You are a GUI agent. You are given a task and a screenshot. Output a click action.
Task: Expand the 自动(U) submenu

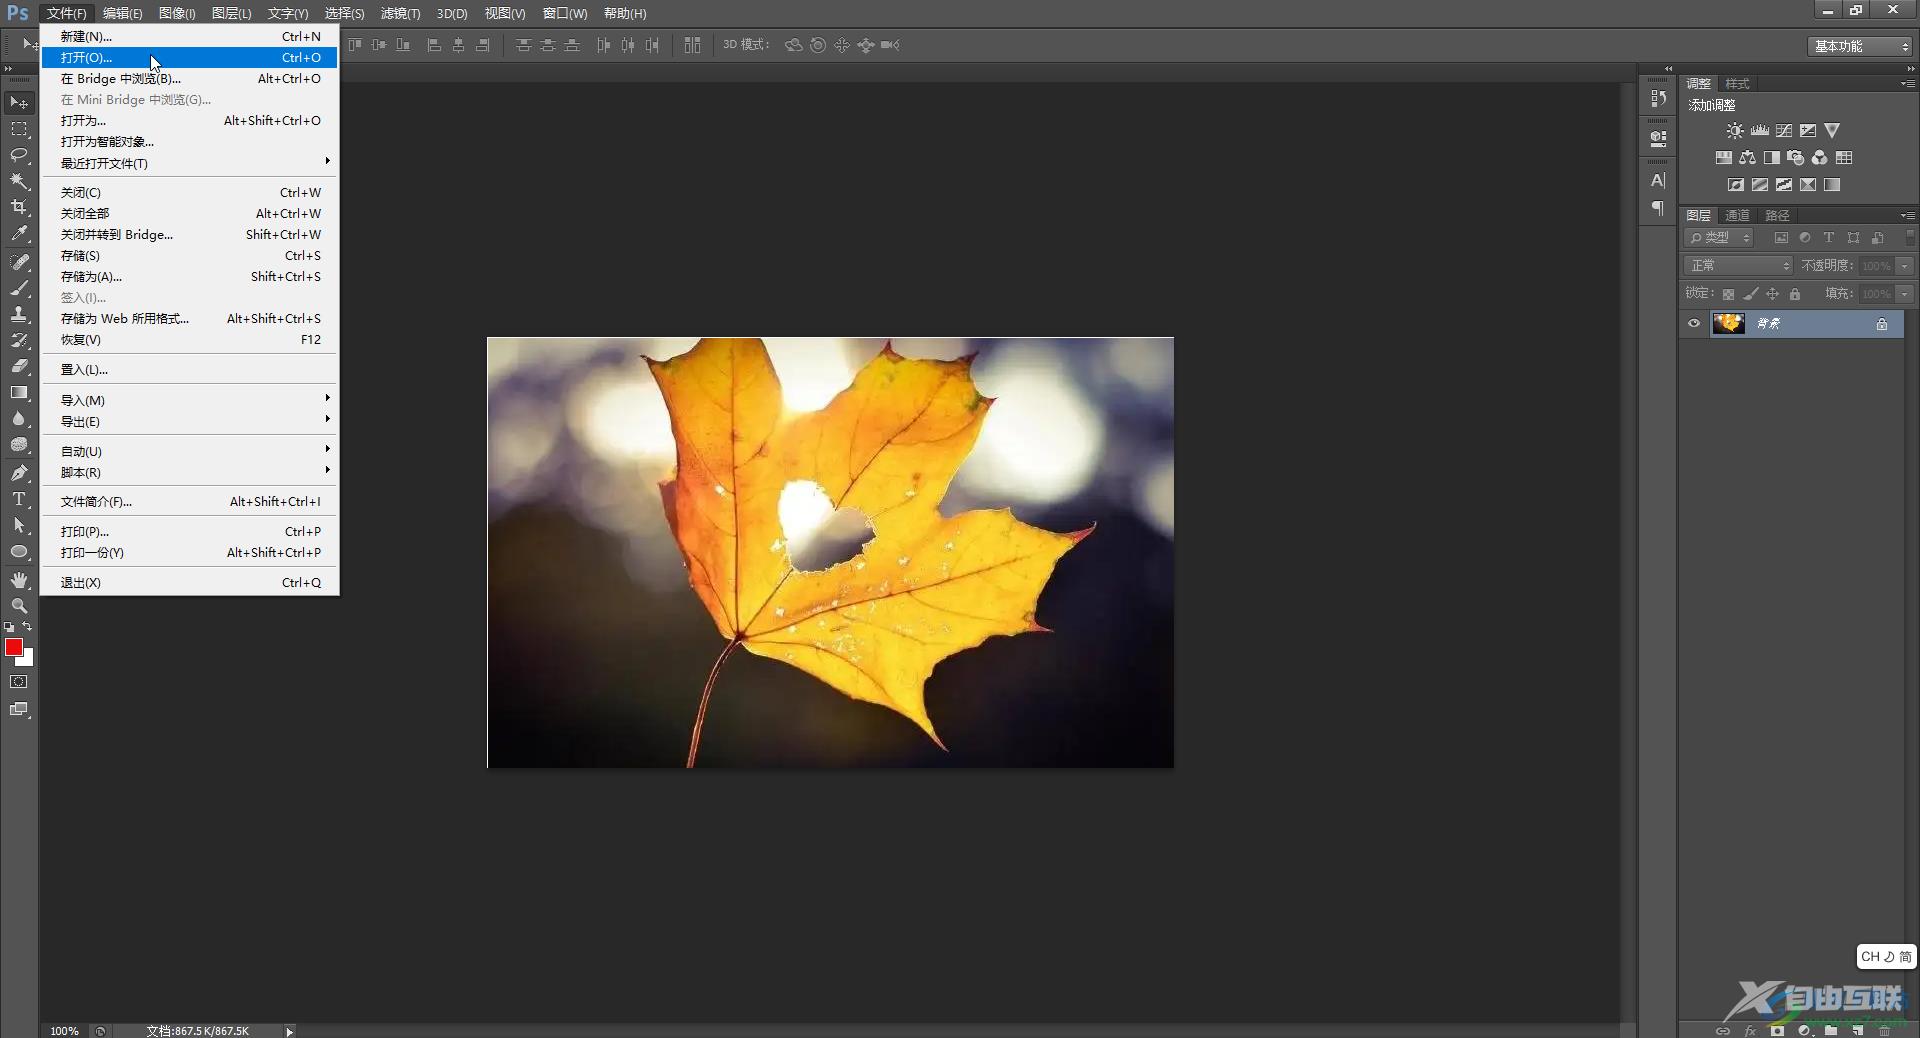[x=190, y=451]
